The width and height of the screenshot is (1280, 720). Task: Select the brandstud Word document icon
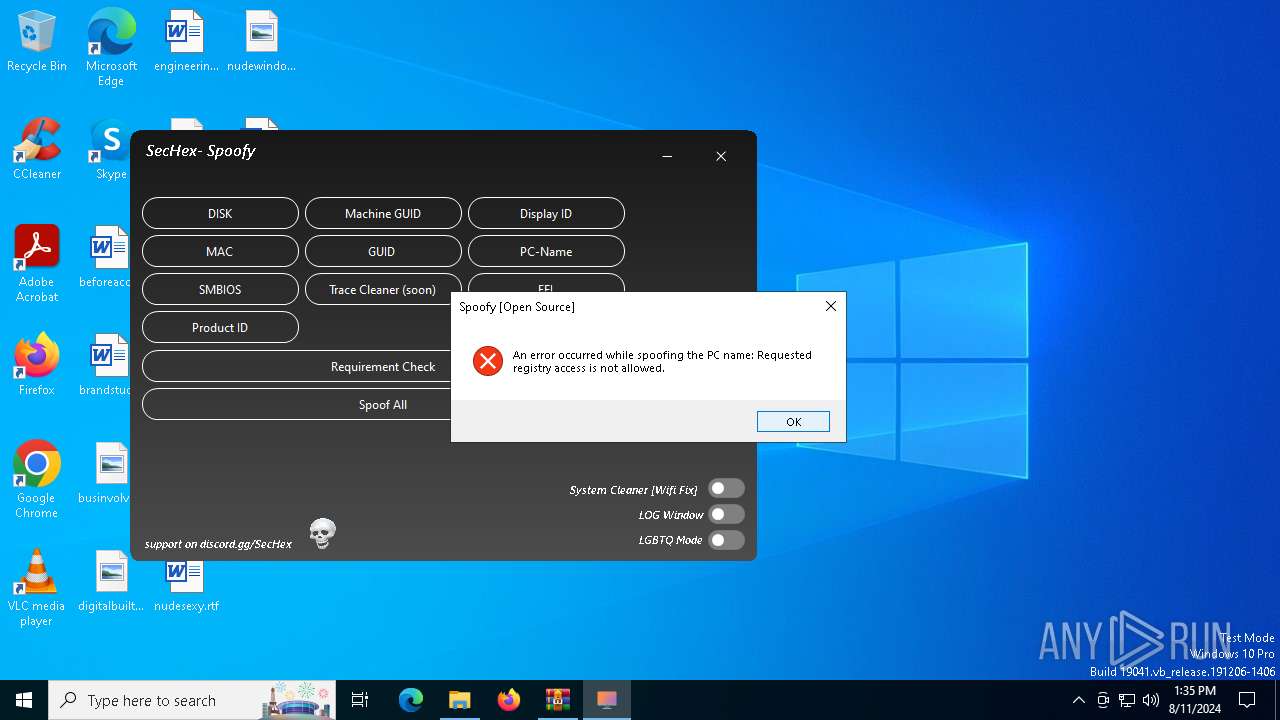[106, 366]
